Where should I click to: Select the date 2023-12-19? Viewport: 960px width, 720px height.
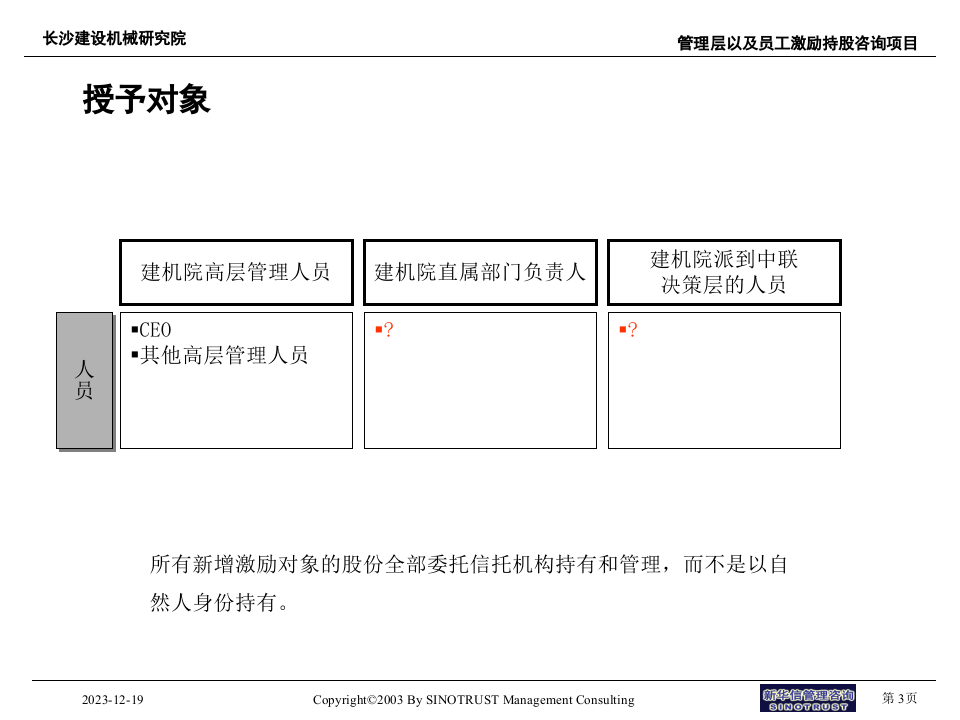click(112, 700)
